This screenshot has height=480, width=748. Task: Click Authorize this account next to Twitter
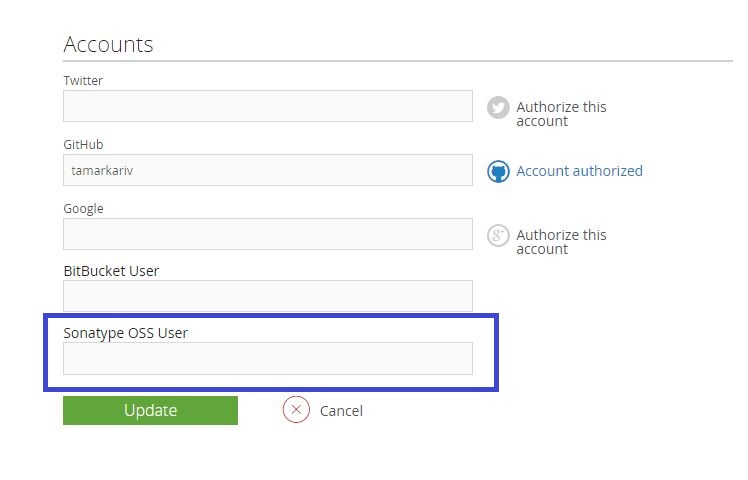pos(560,113)
